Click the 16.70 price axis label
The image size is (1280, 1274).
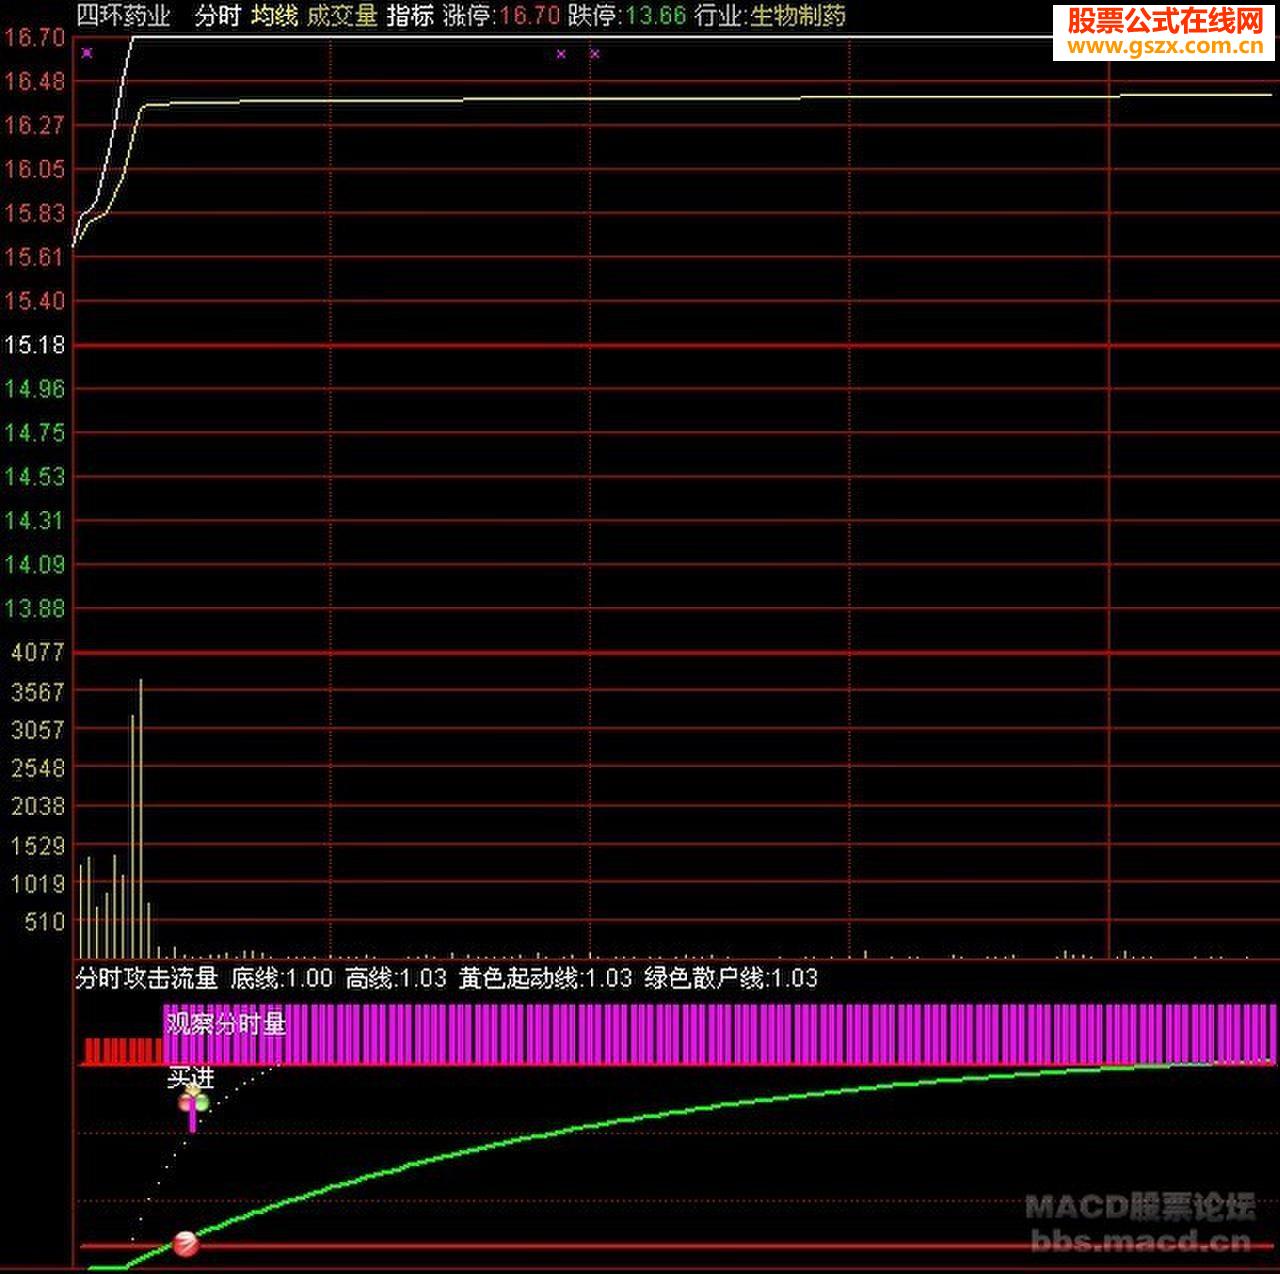[x=34, y=38]
